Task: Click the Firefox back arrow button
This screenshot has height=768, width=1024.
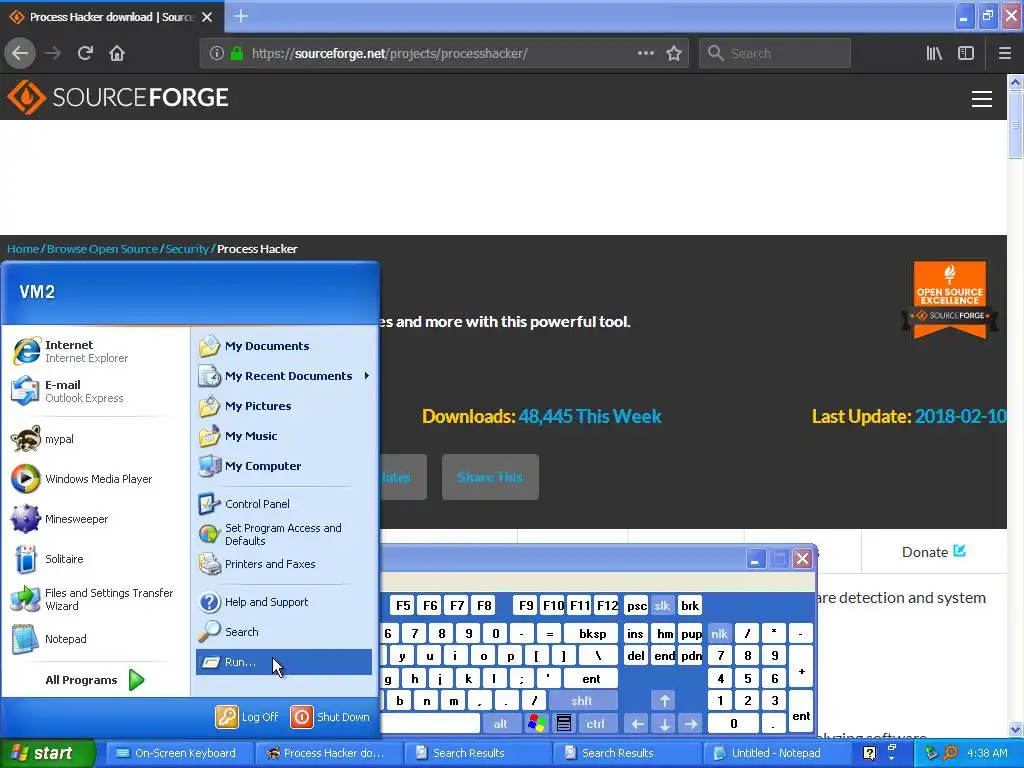Action: point(20,53)
